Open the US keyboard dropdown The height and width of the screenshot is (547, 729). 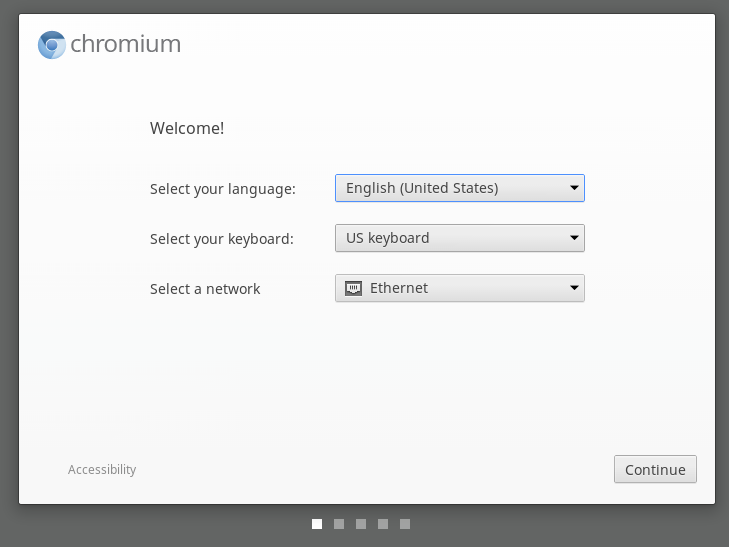point(460,238)
